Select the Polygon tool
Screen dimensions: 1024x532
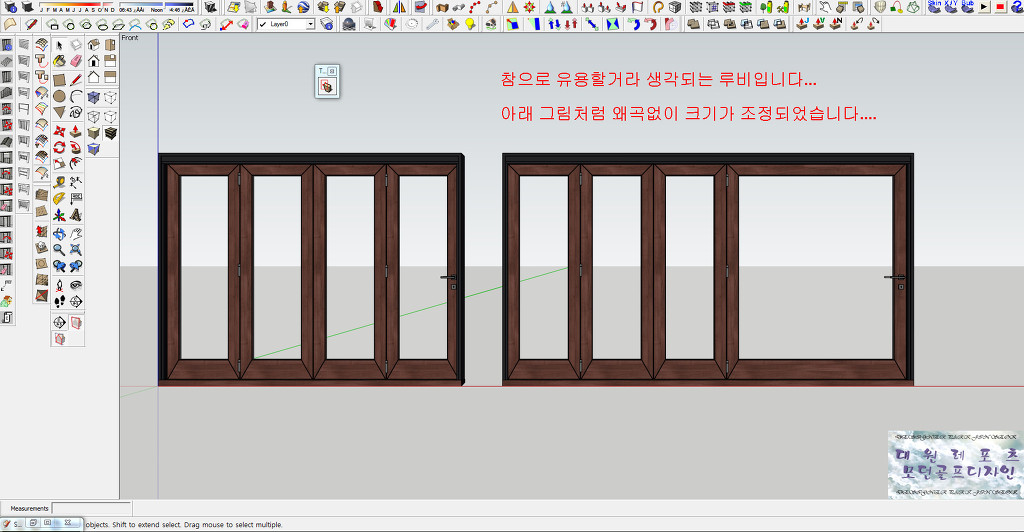pyautogui.click(x=59, y=112)
